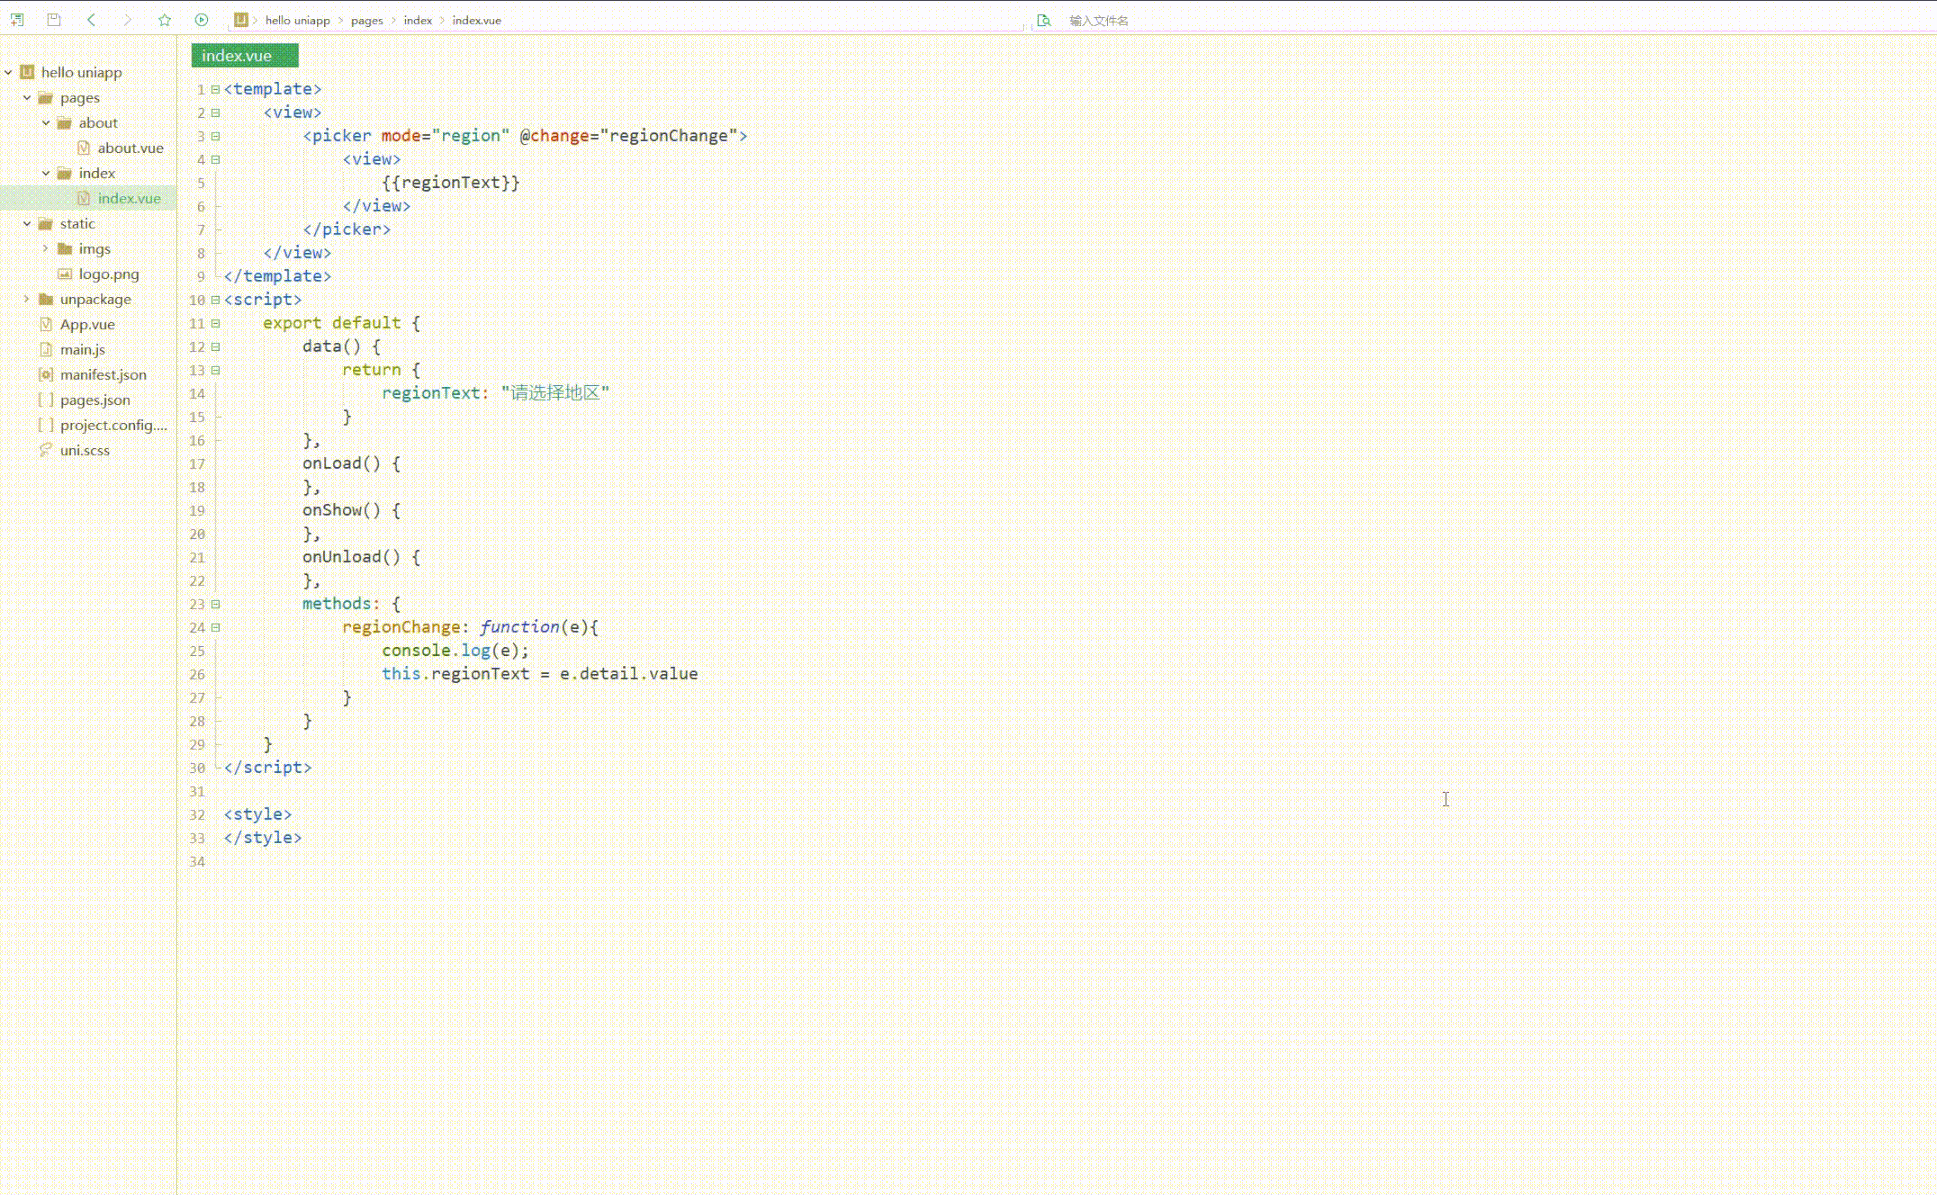Click 'onUnload()' on line 21
The height and width of the screenshot is (1195, 1937).
tap(351, 557)
